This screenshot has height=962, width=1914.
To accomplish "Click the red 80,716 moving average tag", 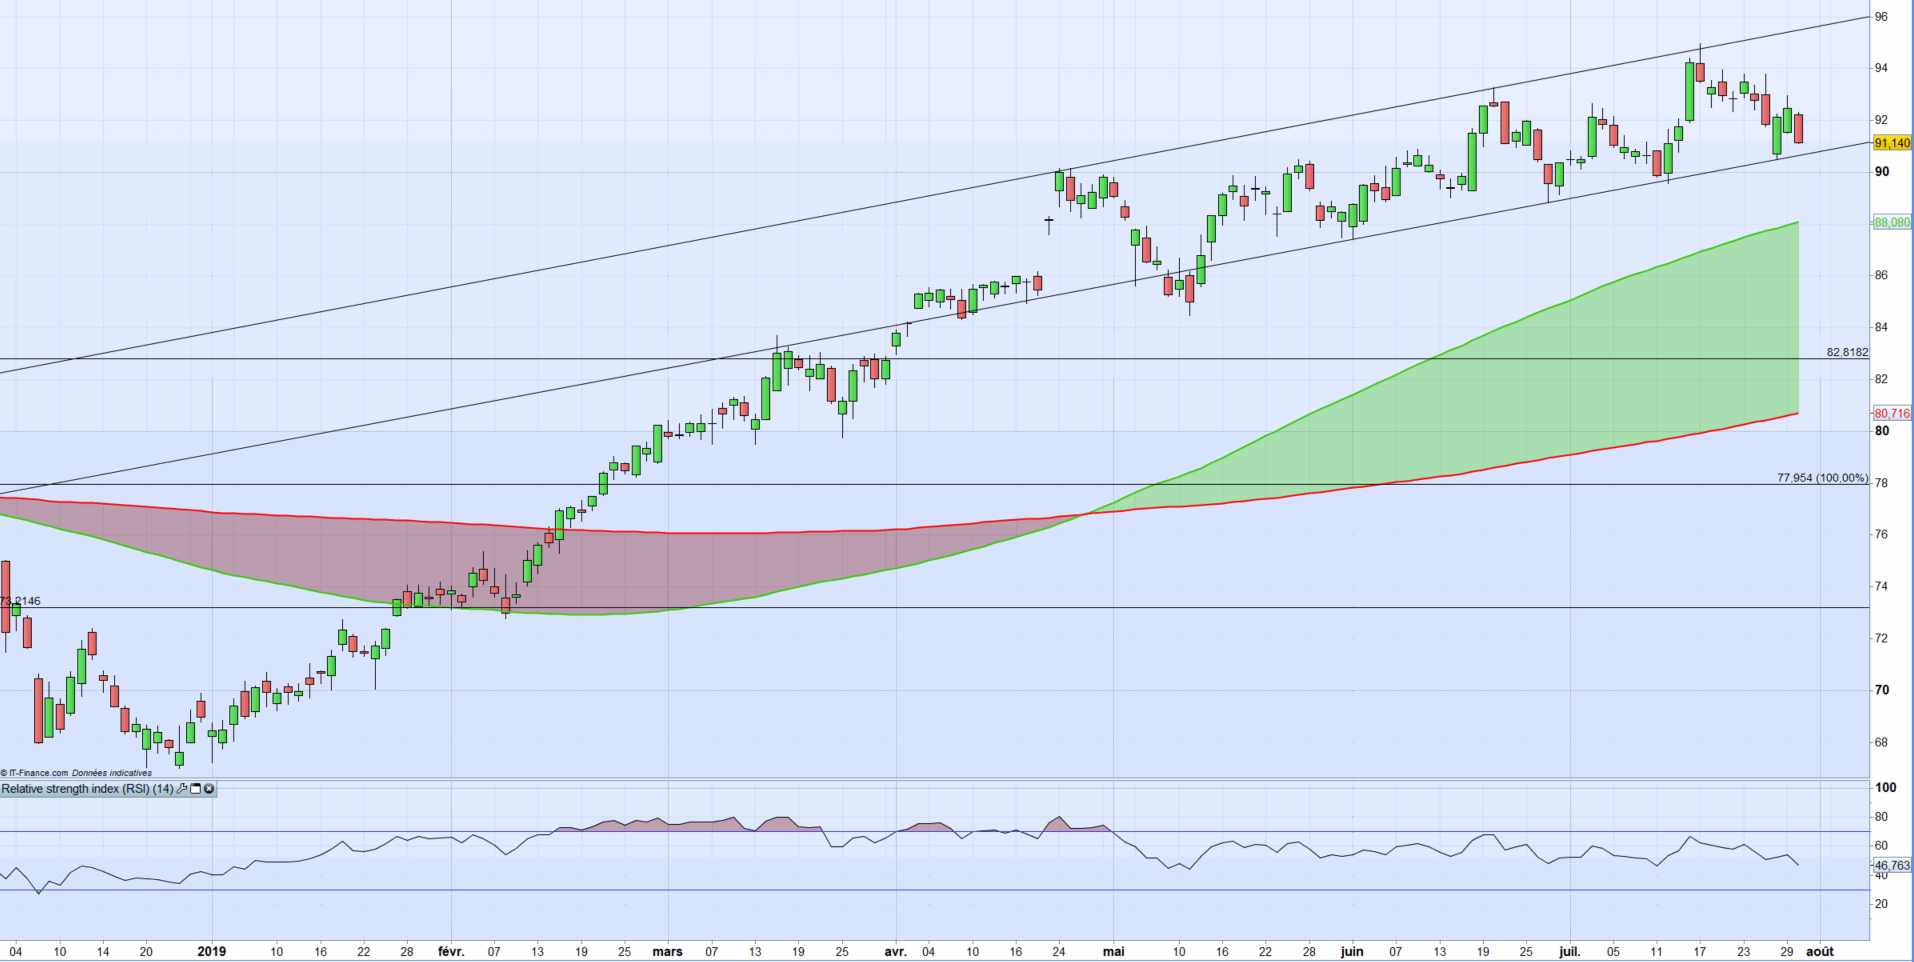I will click(1892, 413).
